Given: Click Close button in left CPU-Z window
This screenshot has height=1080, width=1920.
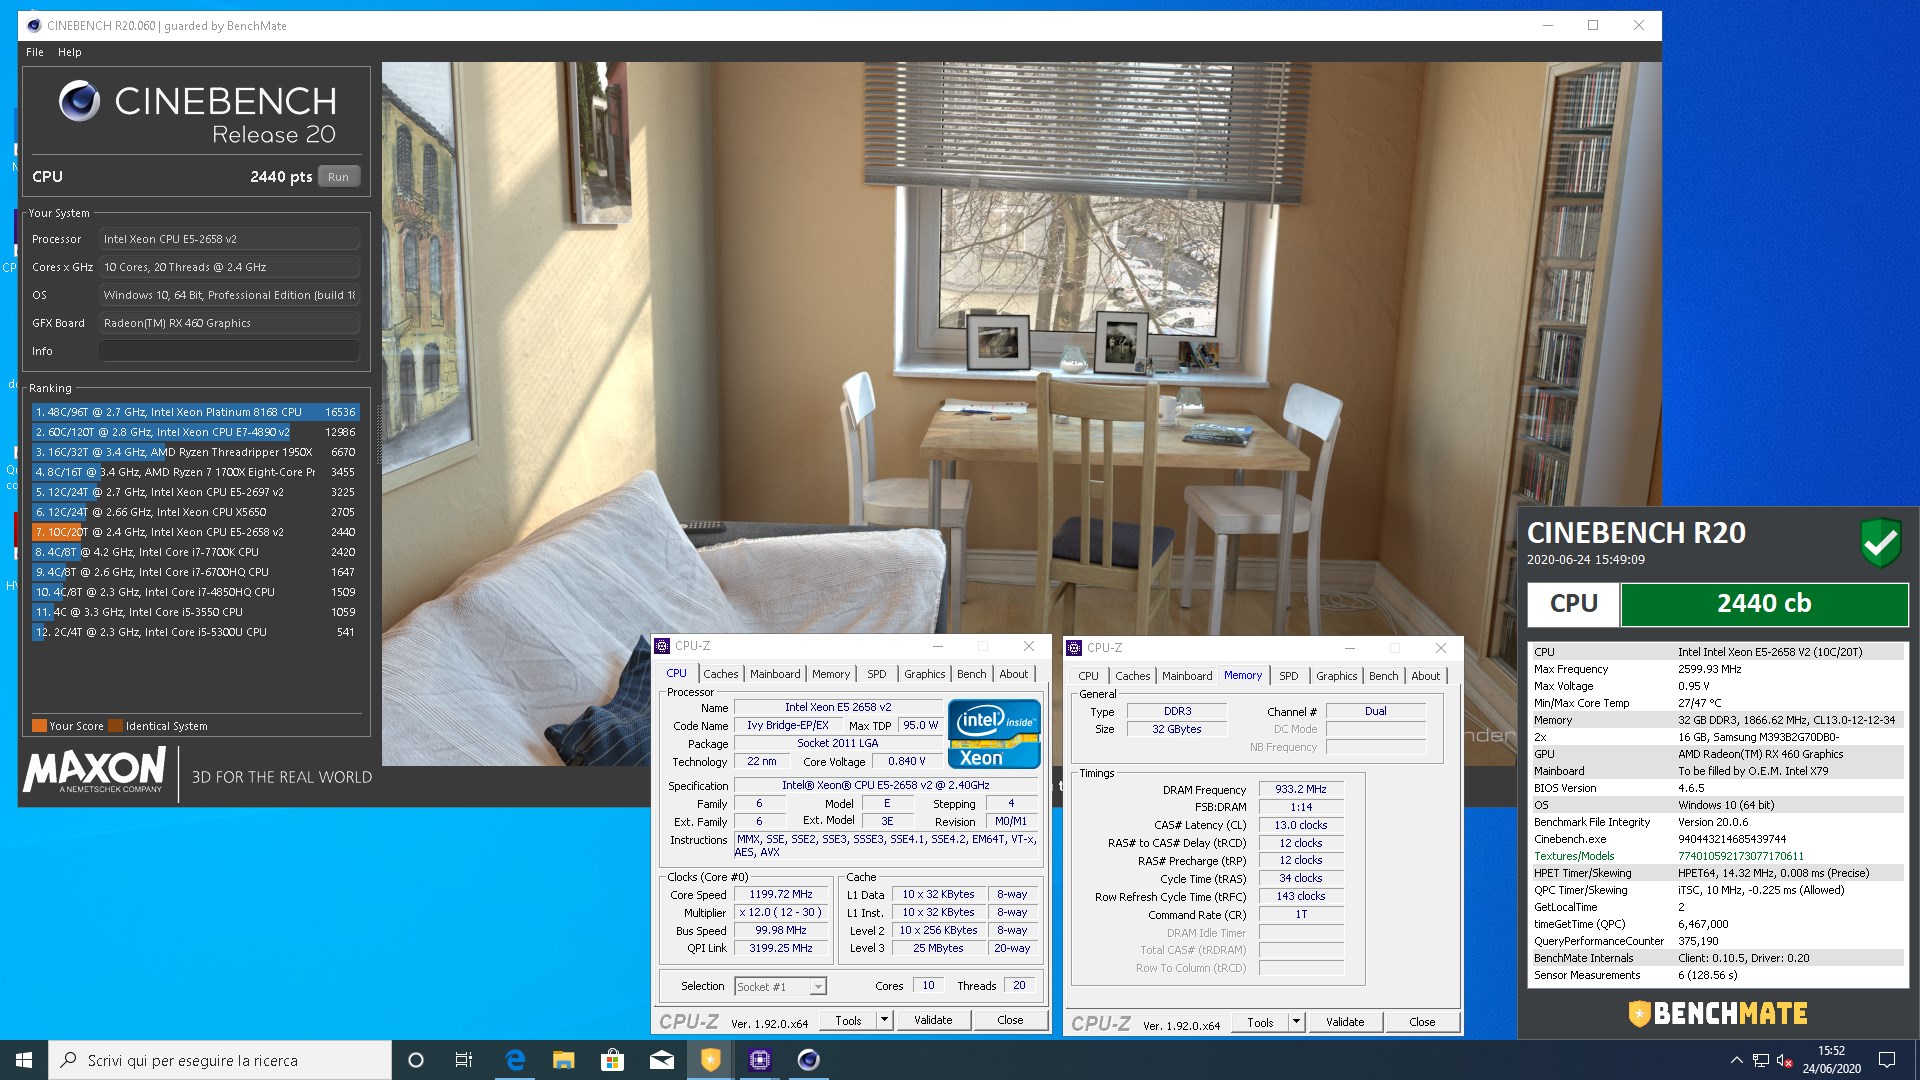Looking at the screenshot, I should coord(1010,1020).
